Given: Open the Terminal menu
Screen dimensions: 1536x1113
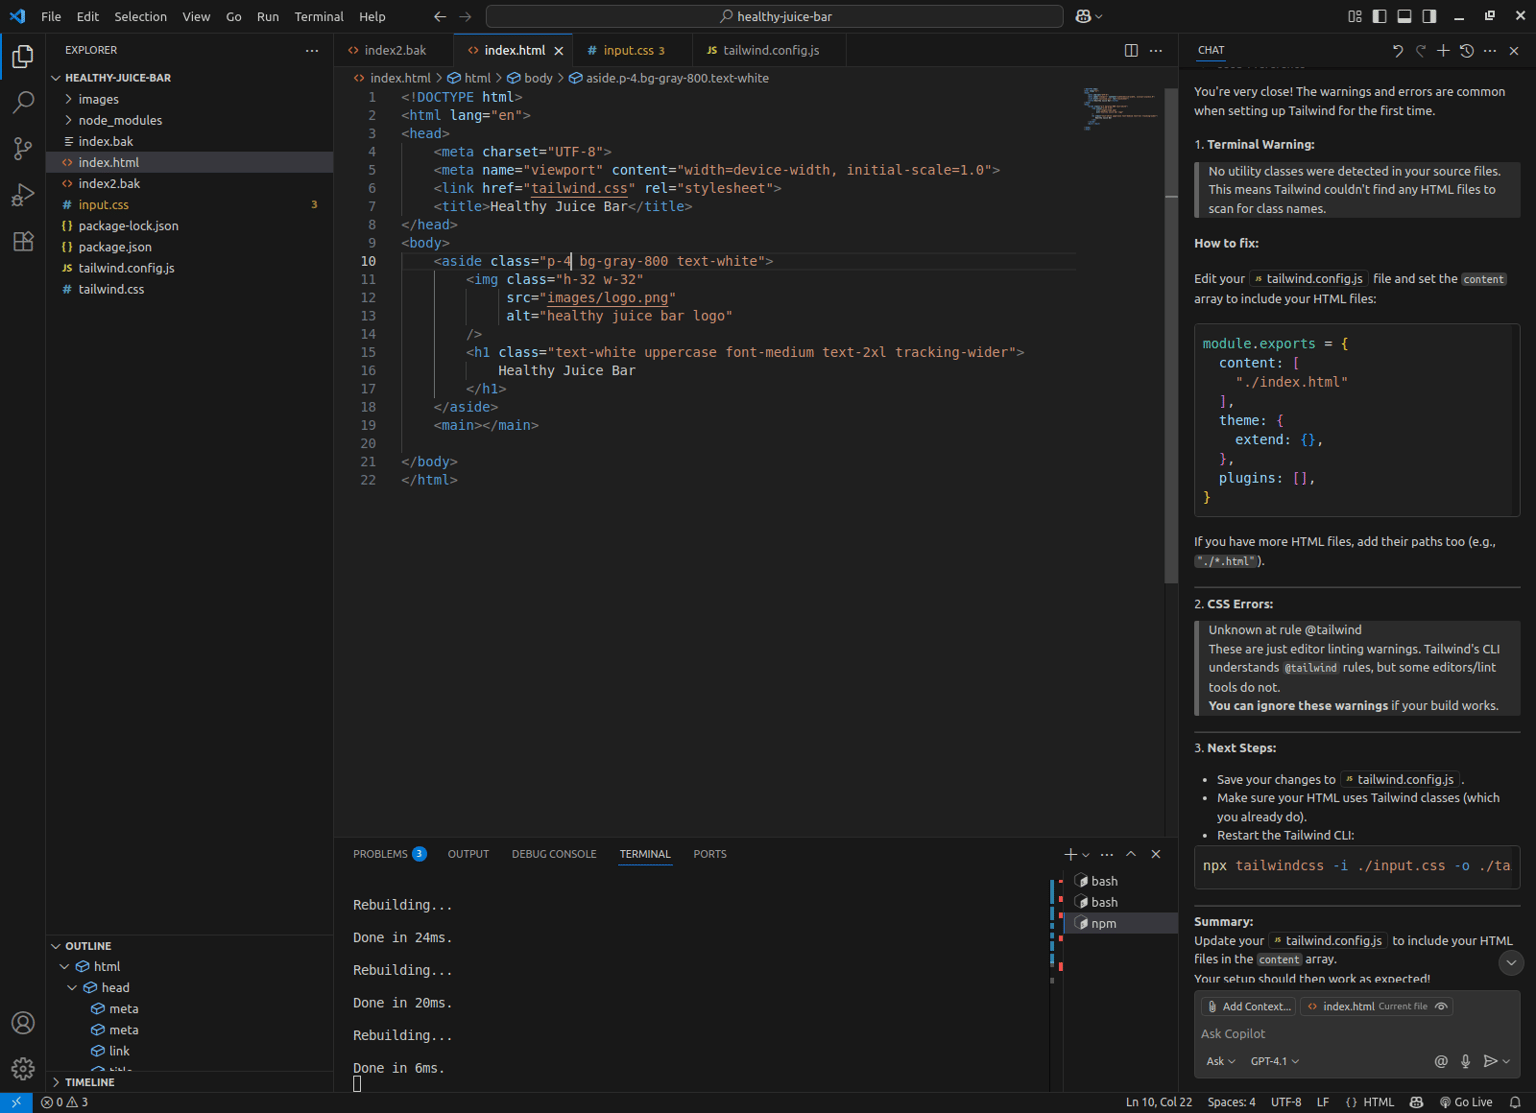Looking at the screenshot, I should 319,16.
